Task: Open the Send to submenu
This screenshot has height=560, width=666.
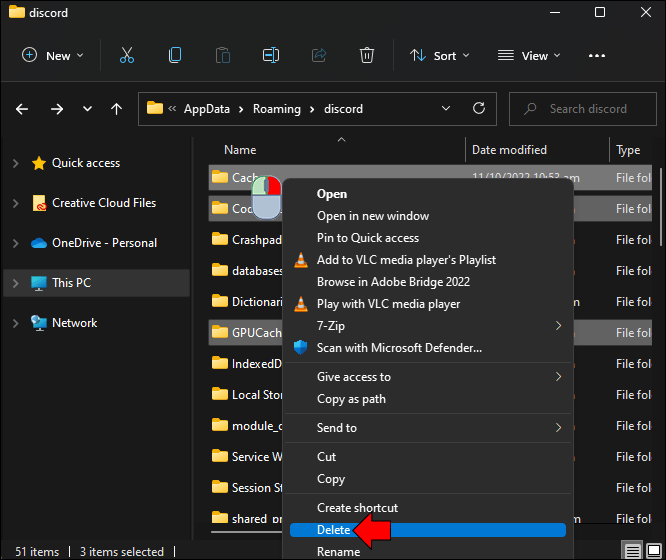Action: pyautogui.click(x=428, y=428)
